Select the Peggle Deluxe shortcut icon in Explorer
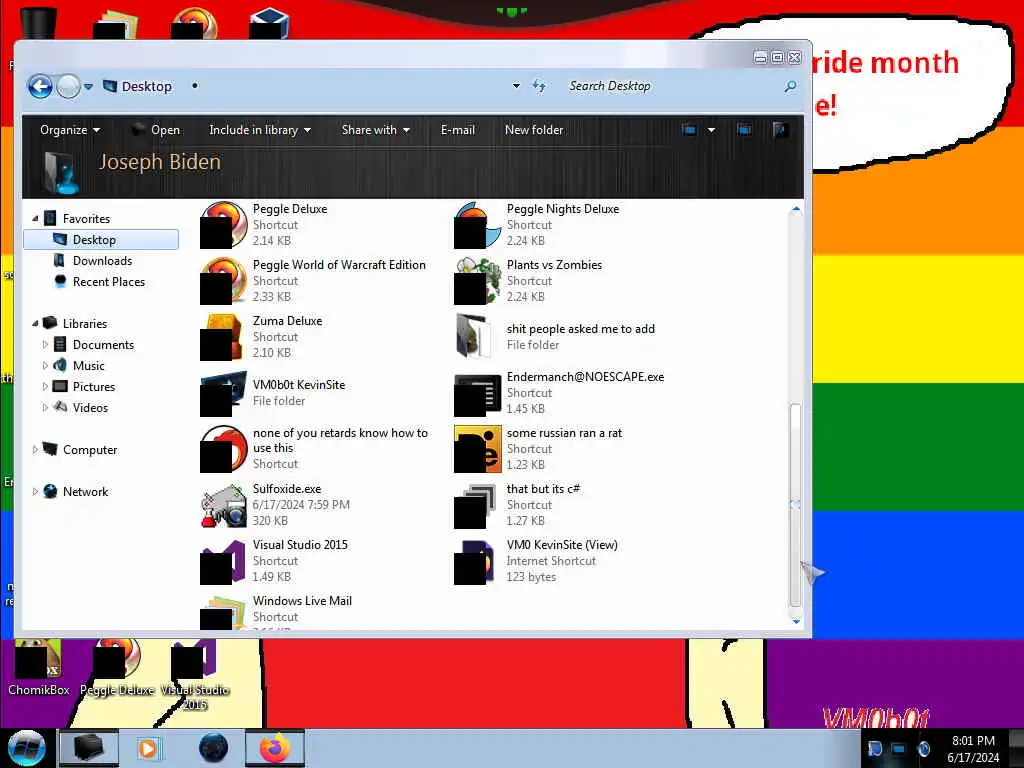The height and width of the screenshot is (768, 1024). 223,225
